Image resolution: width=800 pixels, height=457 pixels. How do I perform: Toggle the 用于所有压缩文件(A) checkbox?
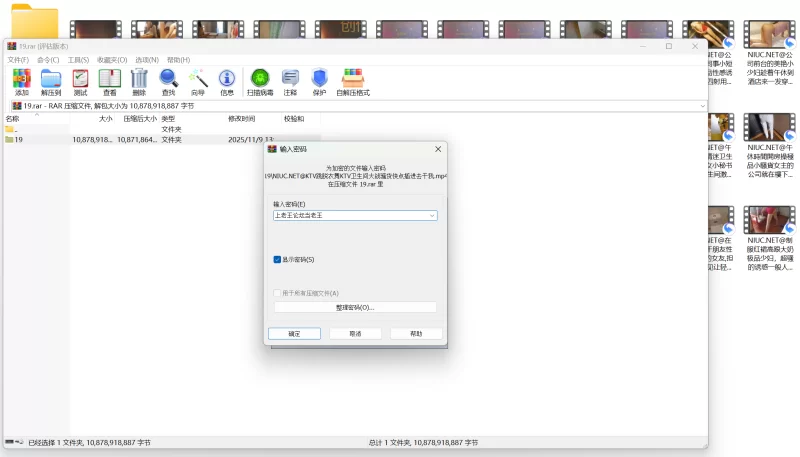[x=277, y=293]
